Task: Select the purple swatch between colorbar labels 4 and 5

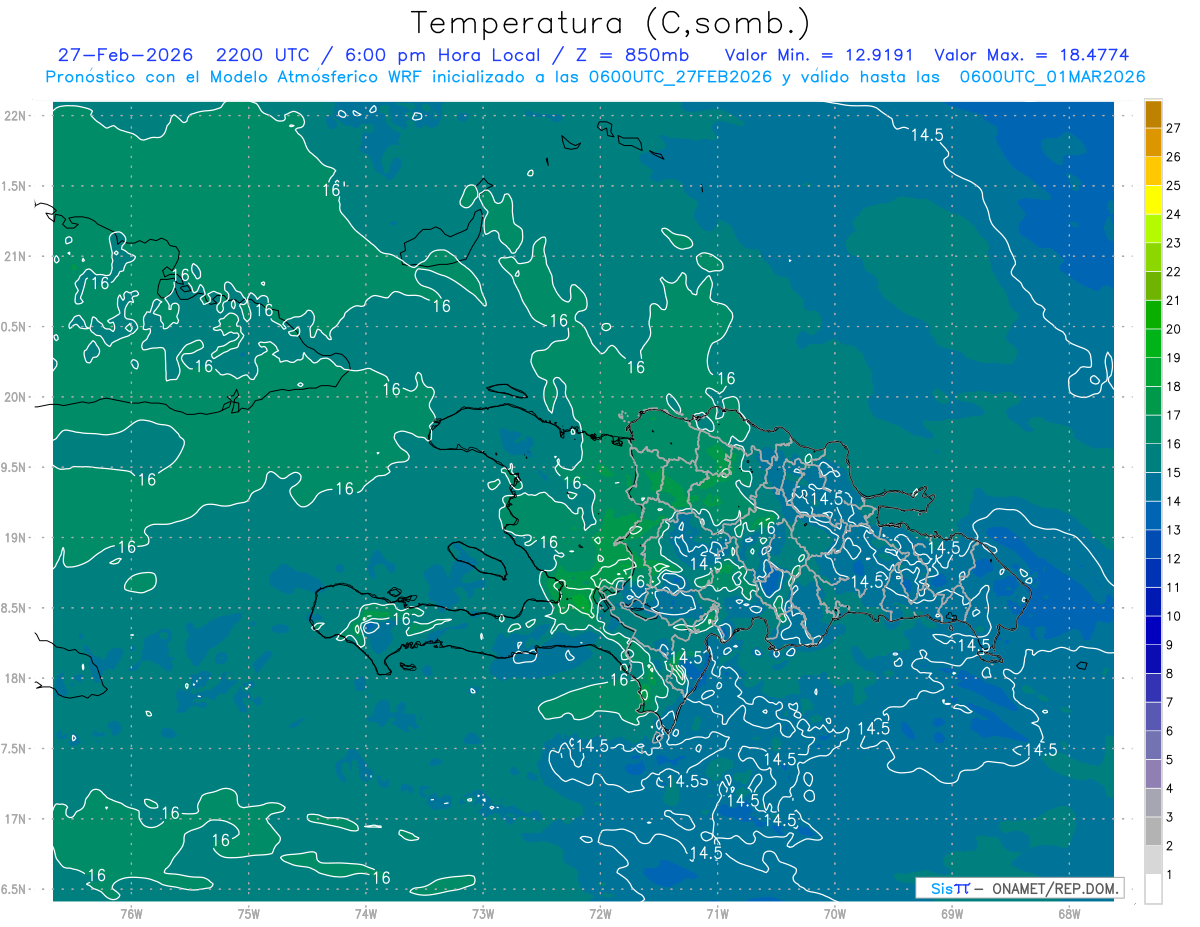Action: coord(1153,774)
